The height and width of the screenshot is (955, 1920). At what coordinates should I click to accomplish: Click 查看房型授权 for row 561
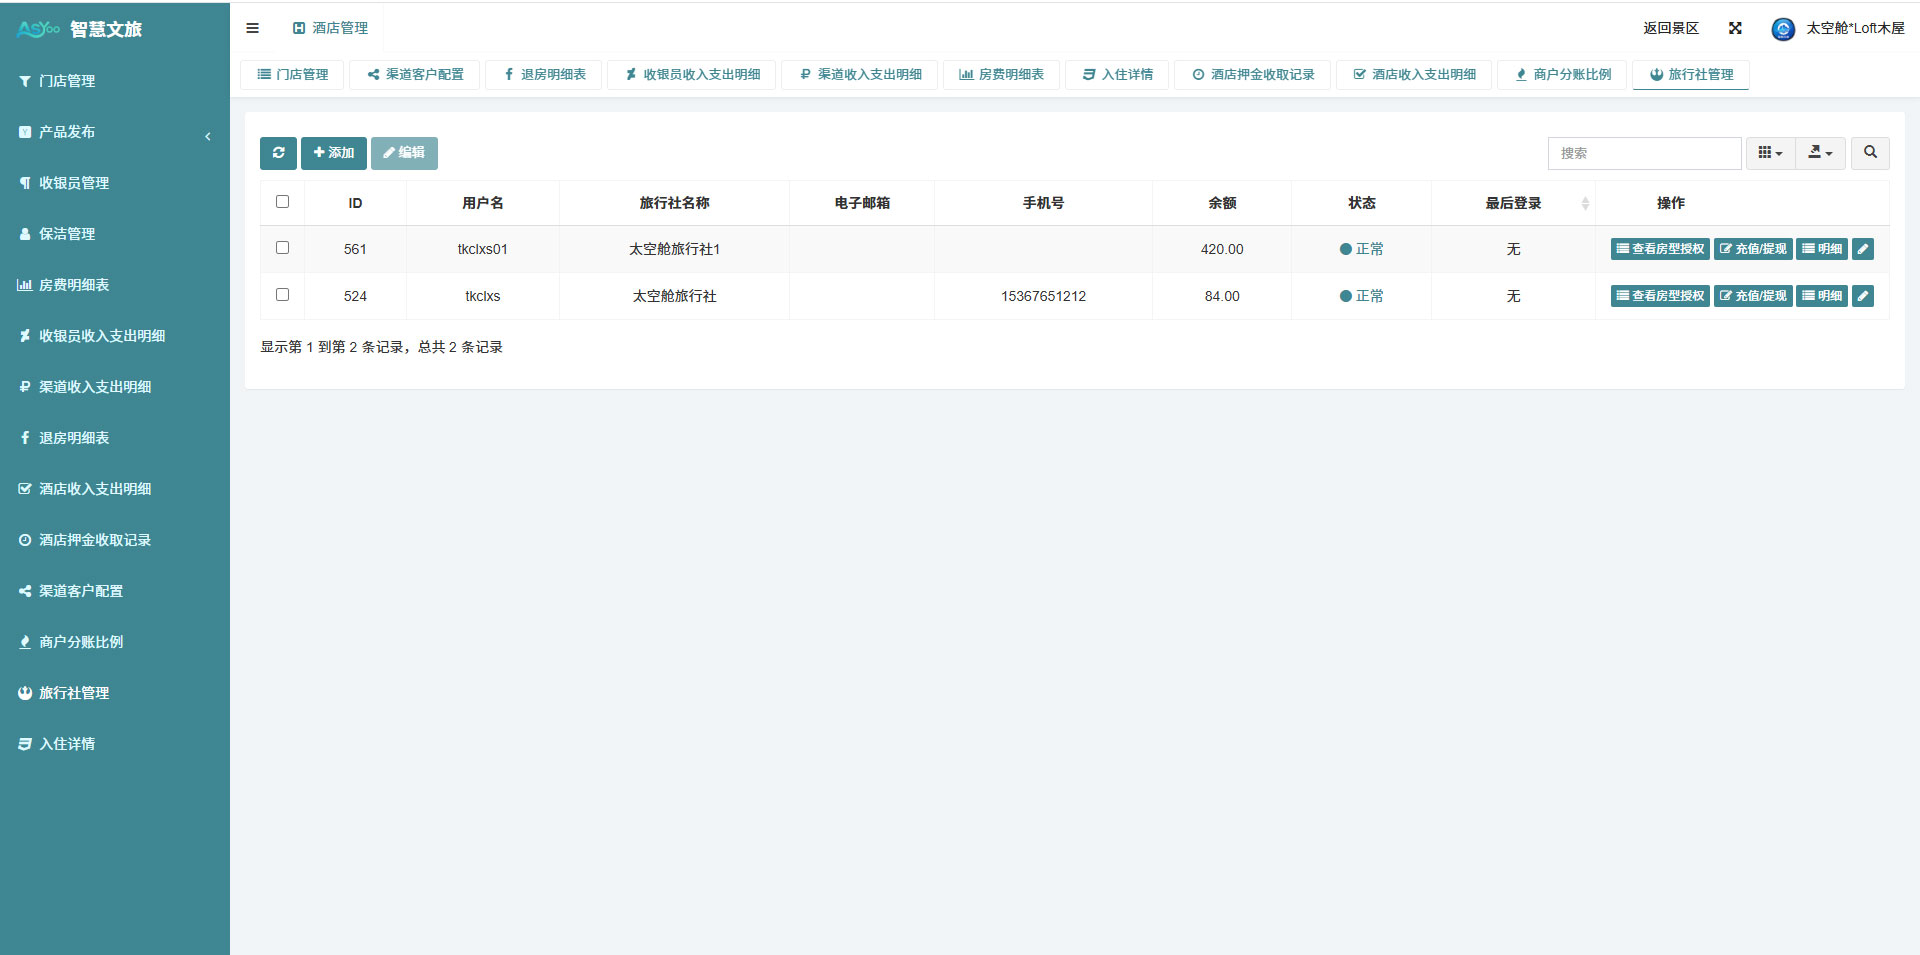click(1660, 249)
